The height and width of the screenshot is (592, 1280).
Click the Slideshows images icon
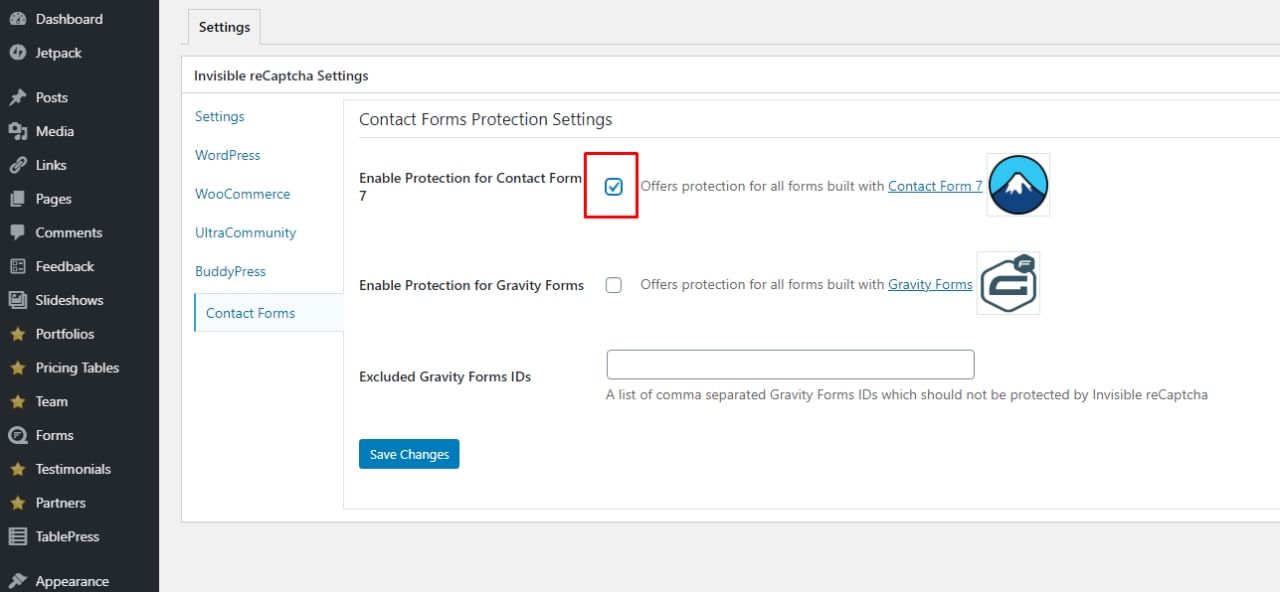[17, 300]
